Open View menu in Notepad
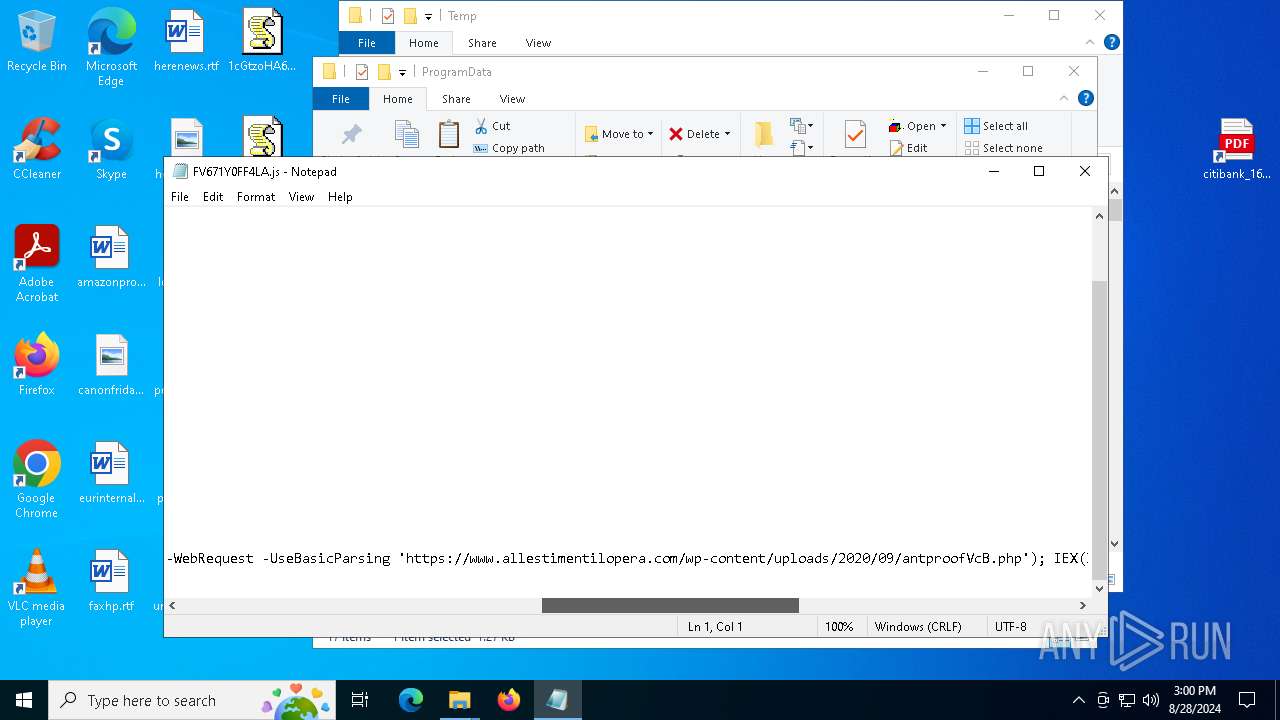The width and height of the screenshot is (1280, 720). point(301,197)
